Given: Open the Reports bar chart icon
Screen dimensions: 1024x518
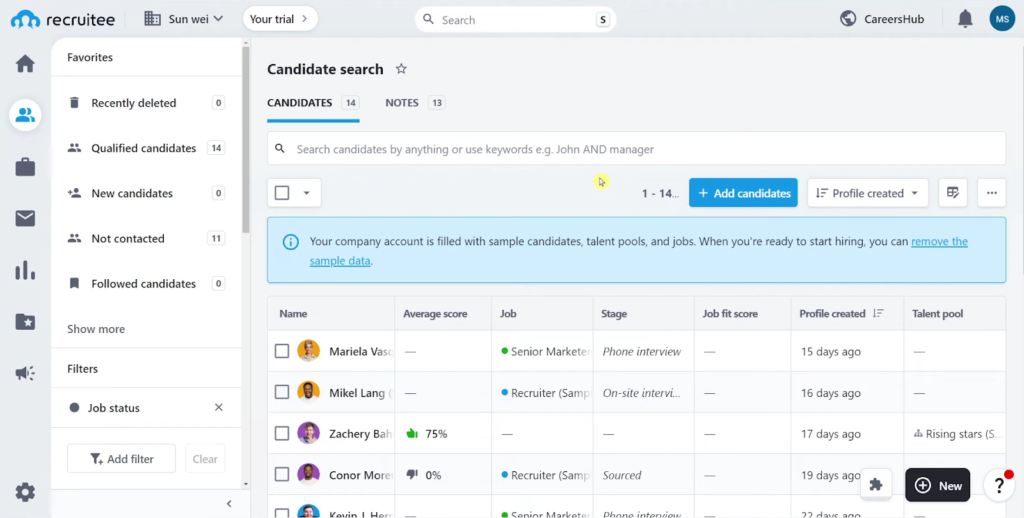Looking at the screenshot, I should click(25, 270).
